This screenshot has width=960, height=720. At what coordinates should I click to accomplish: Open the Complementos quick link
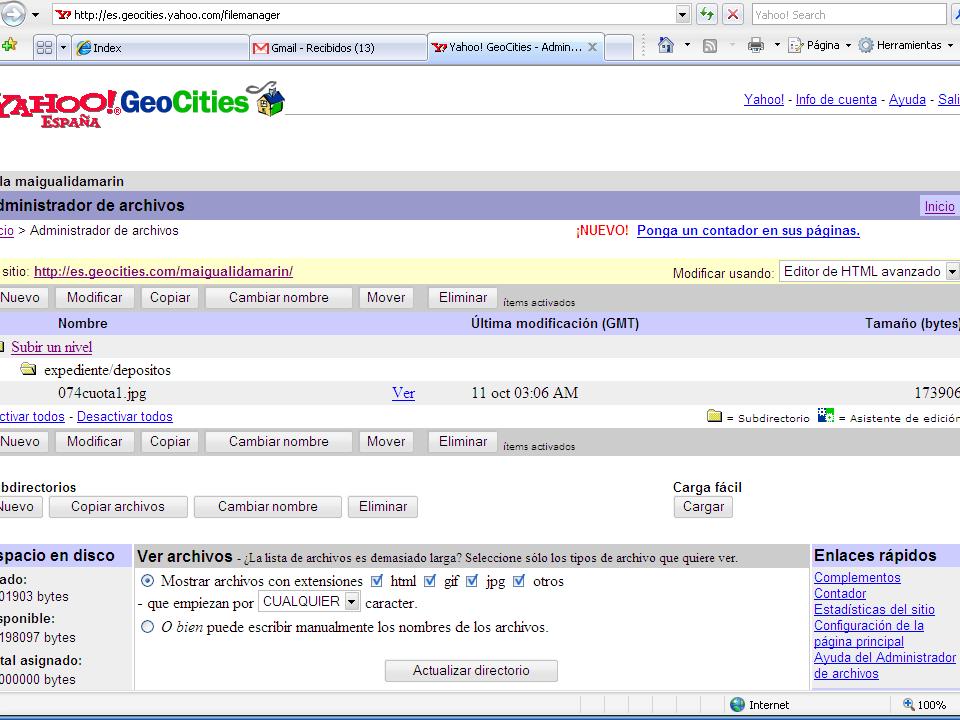(x=857, y=577)
